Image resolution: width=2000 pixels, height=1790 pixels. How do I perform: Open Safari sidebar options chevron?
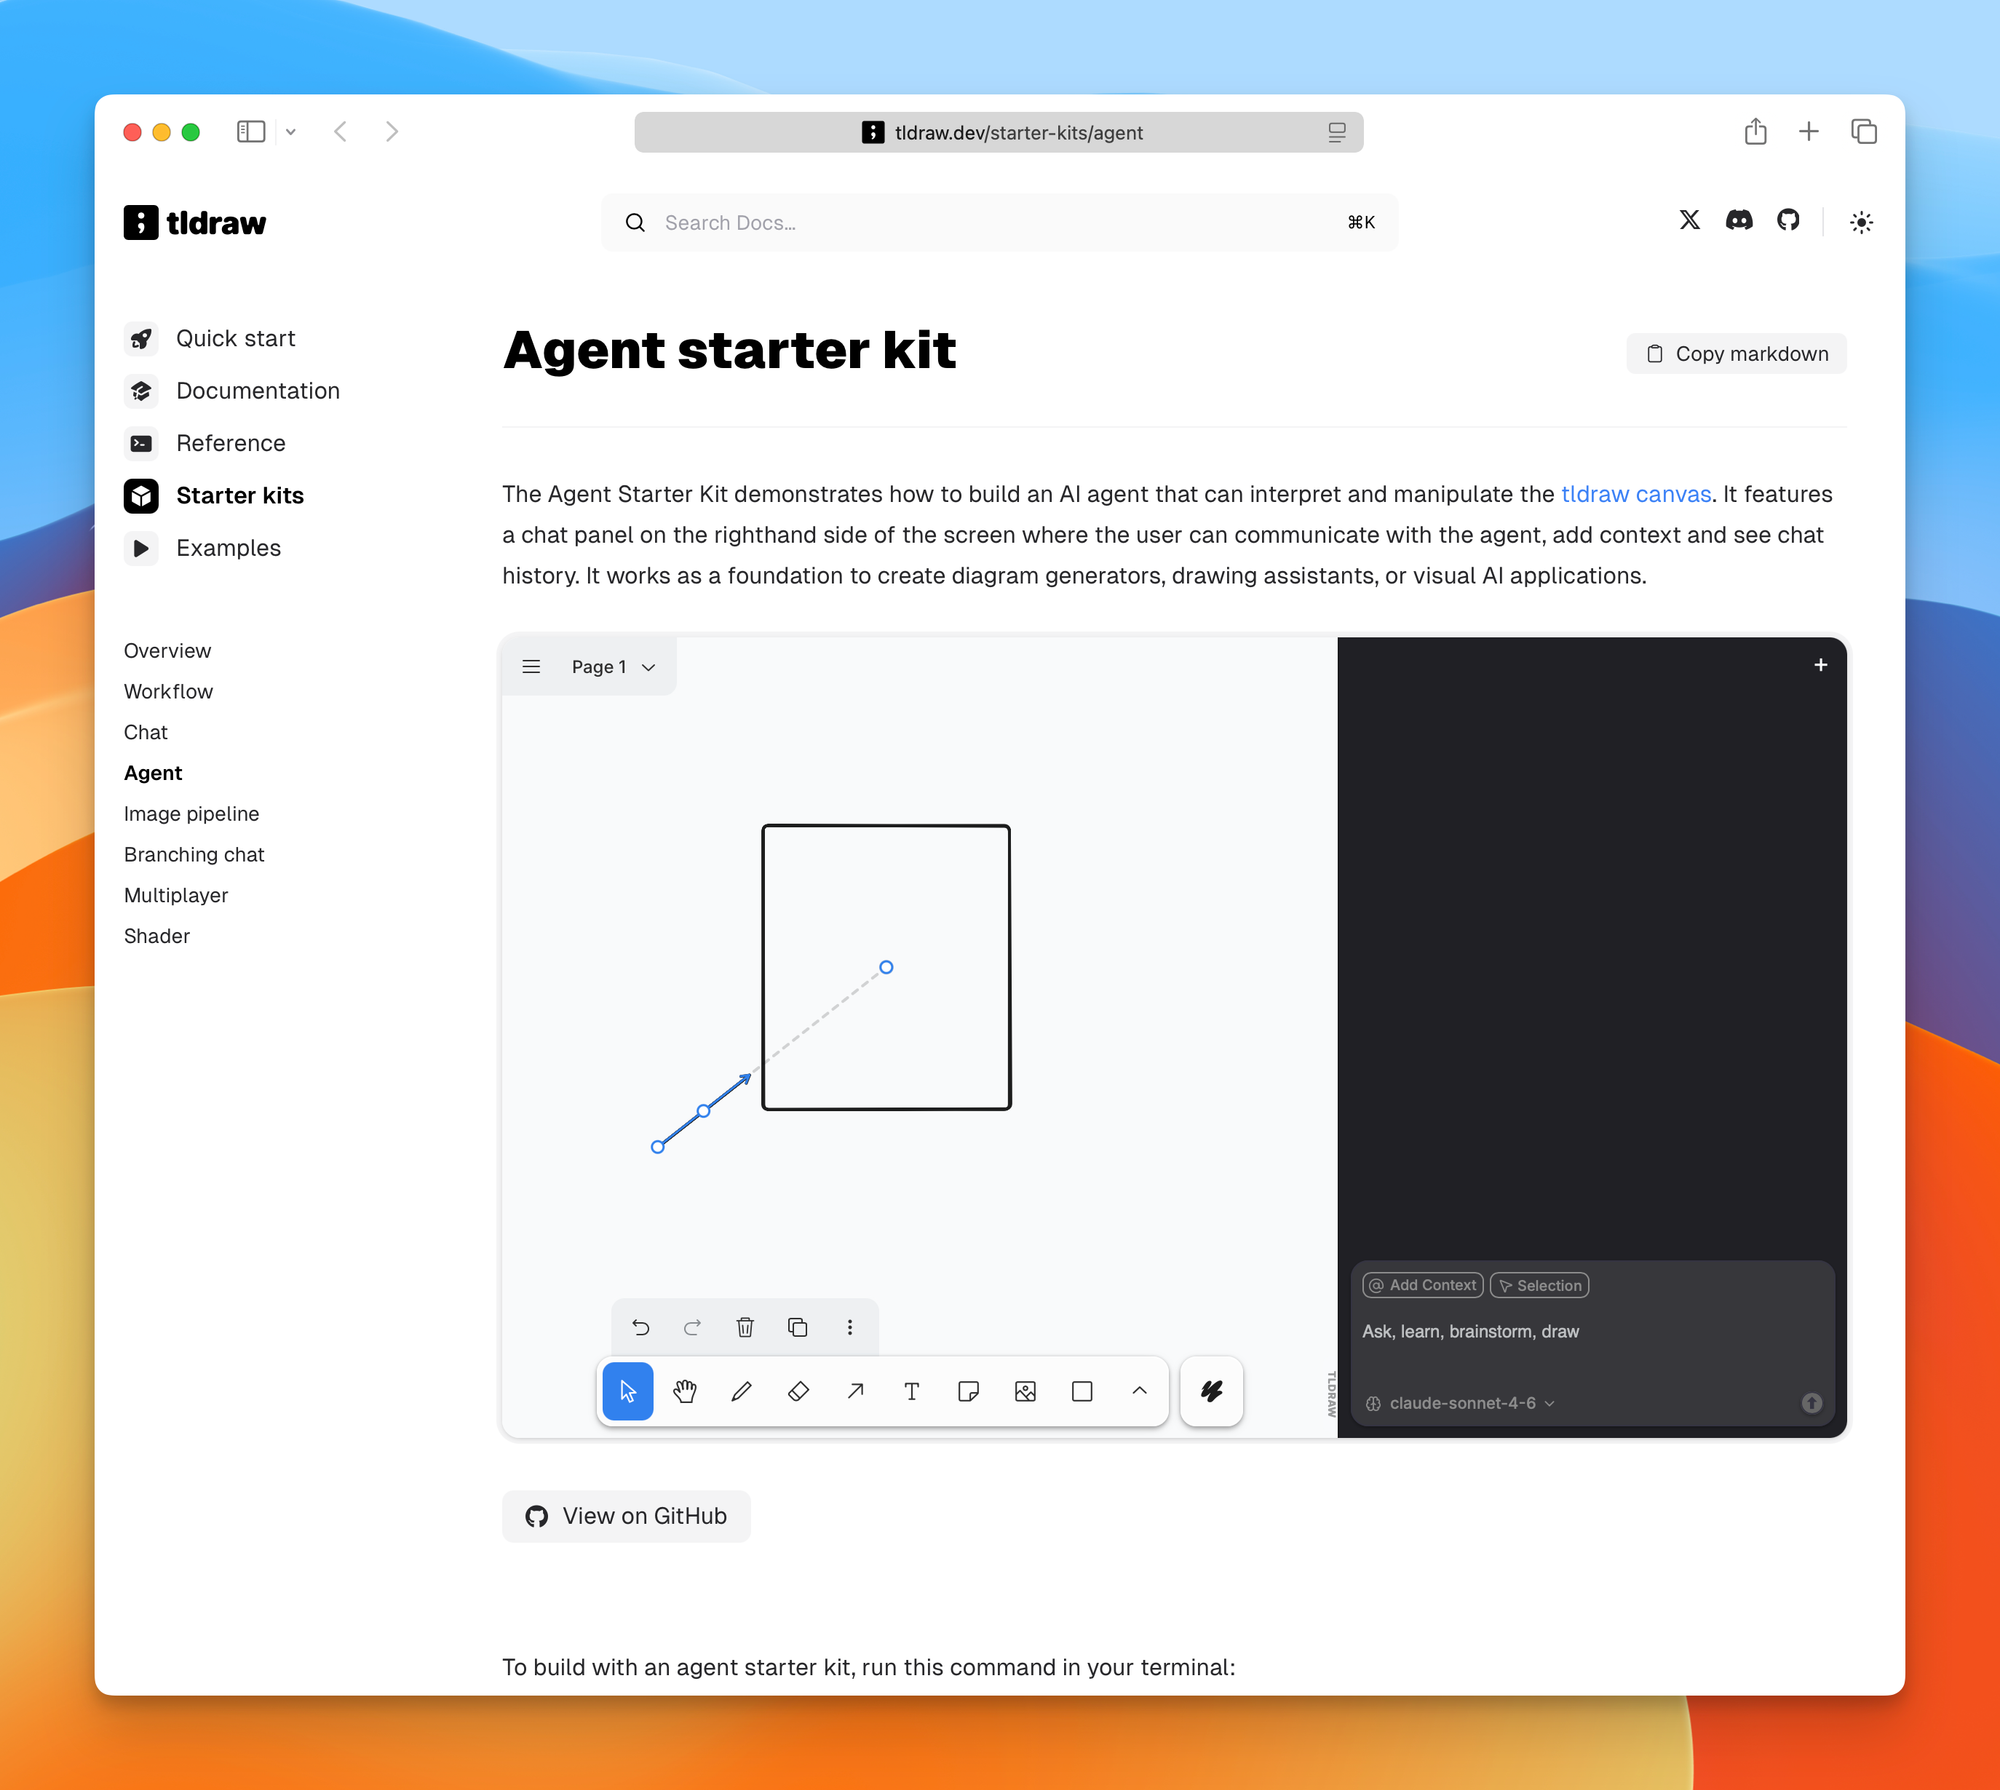[x=291, y=132]
